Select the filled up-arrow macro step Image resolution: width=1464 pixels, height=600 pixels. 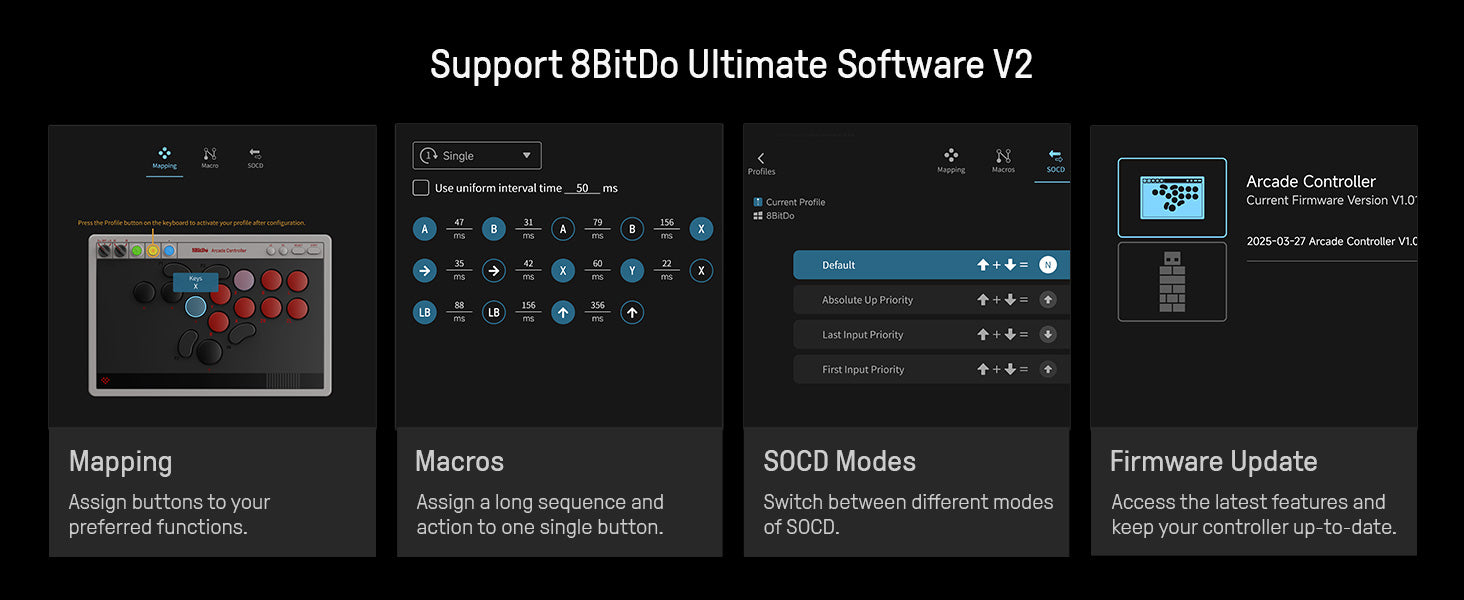tap(563, 312)
